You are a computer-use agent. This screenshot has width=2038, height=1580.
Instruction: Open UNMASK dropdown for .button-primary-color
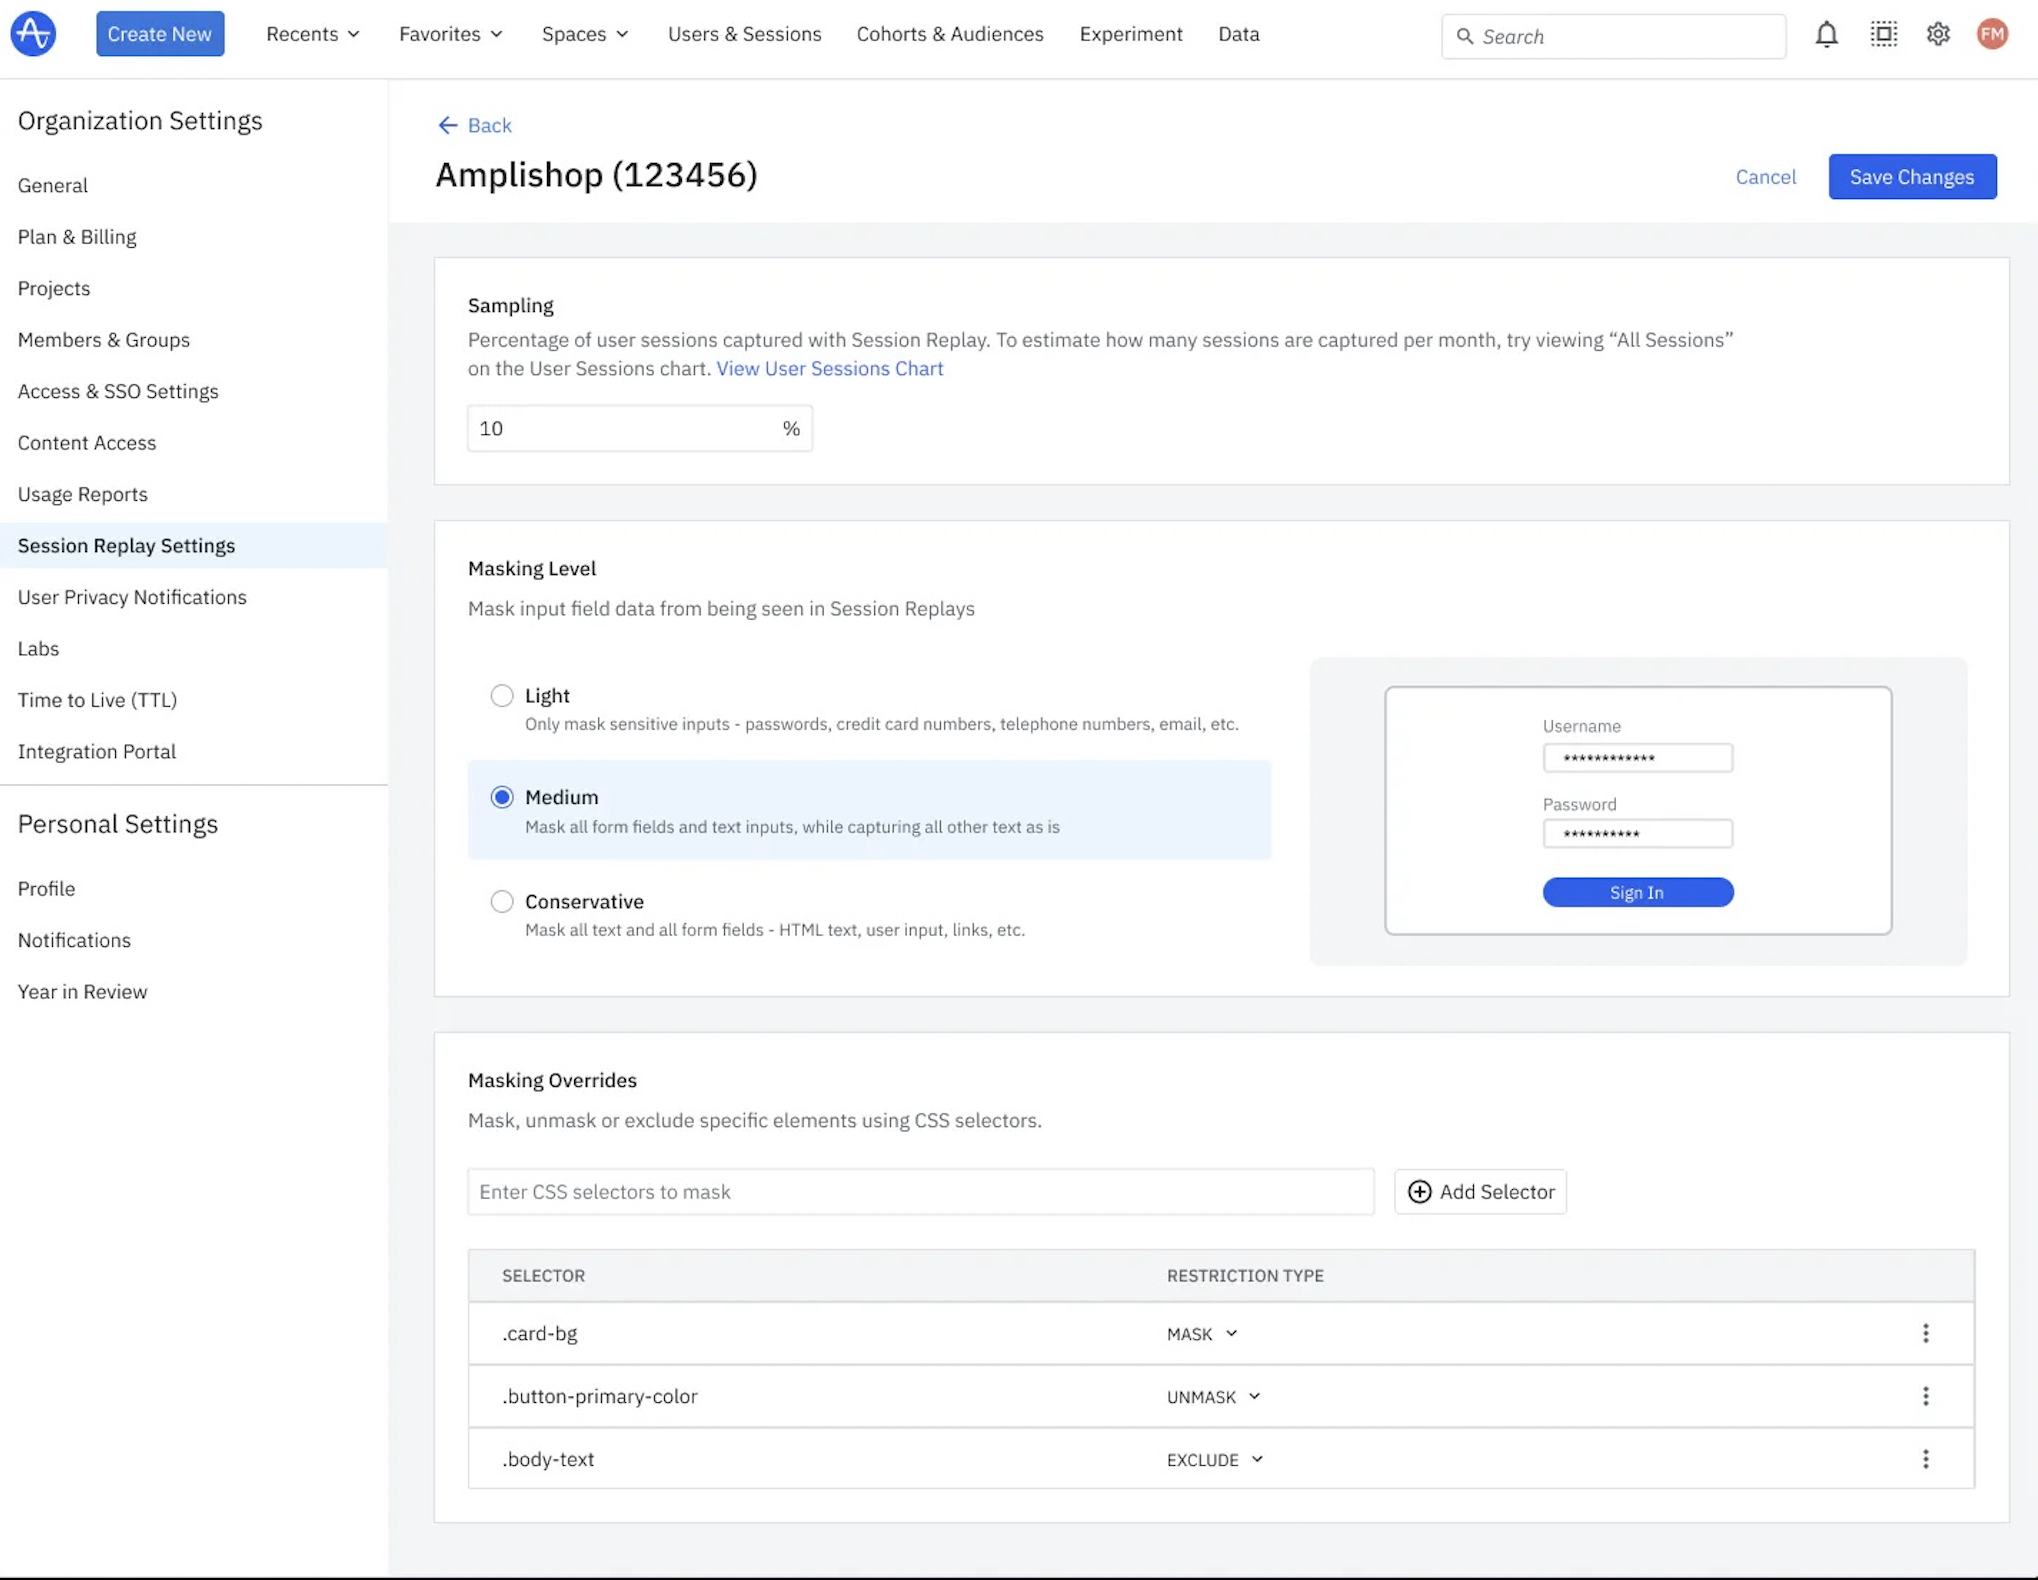(1213, 1397)
